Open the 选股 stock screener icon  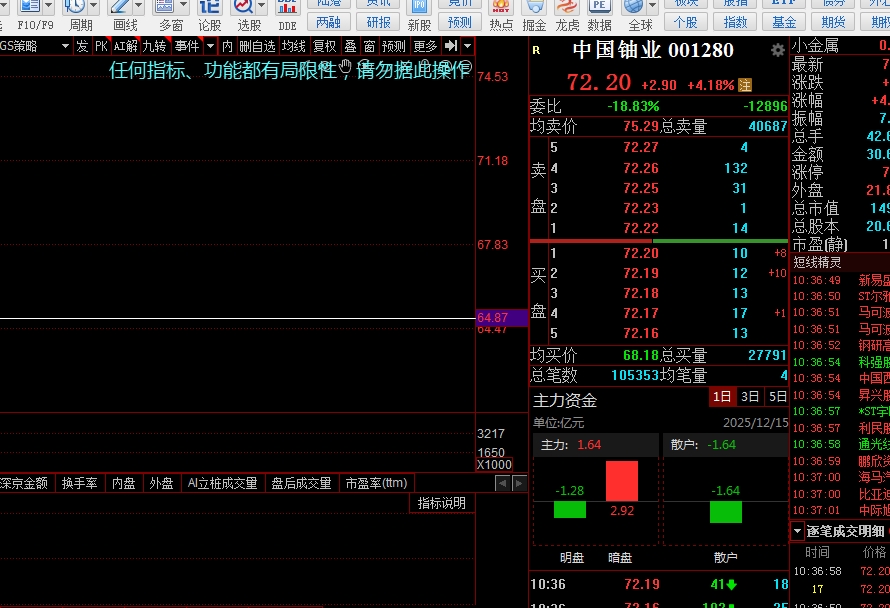[x=243, y=7]
